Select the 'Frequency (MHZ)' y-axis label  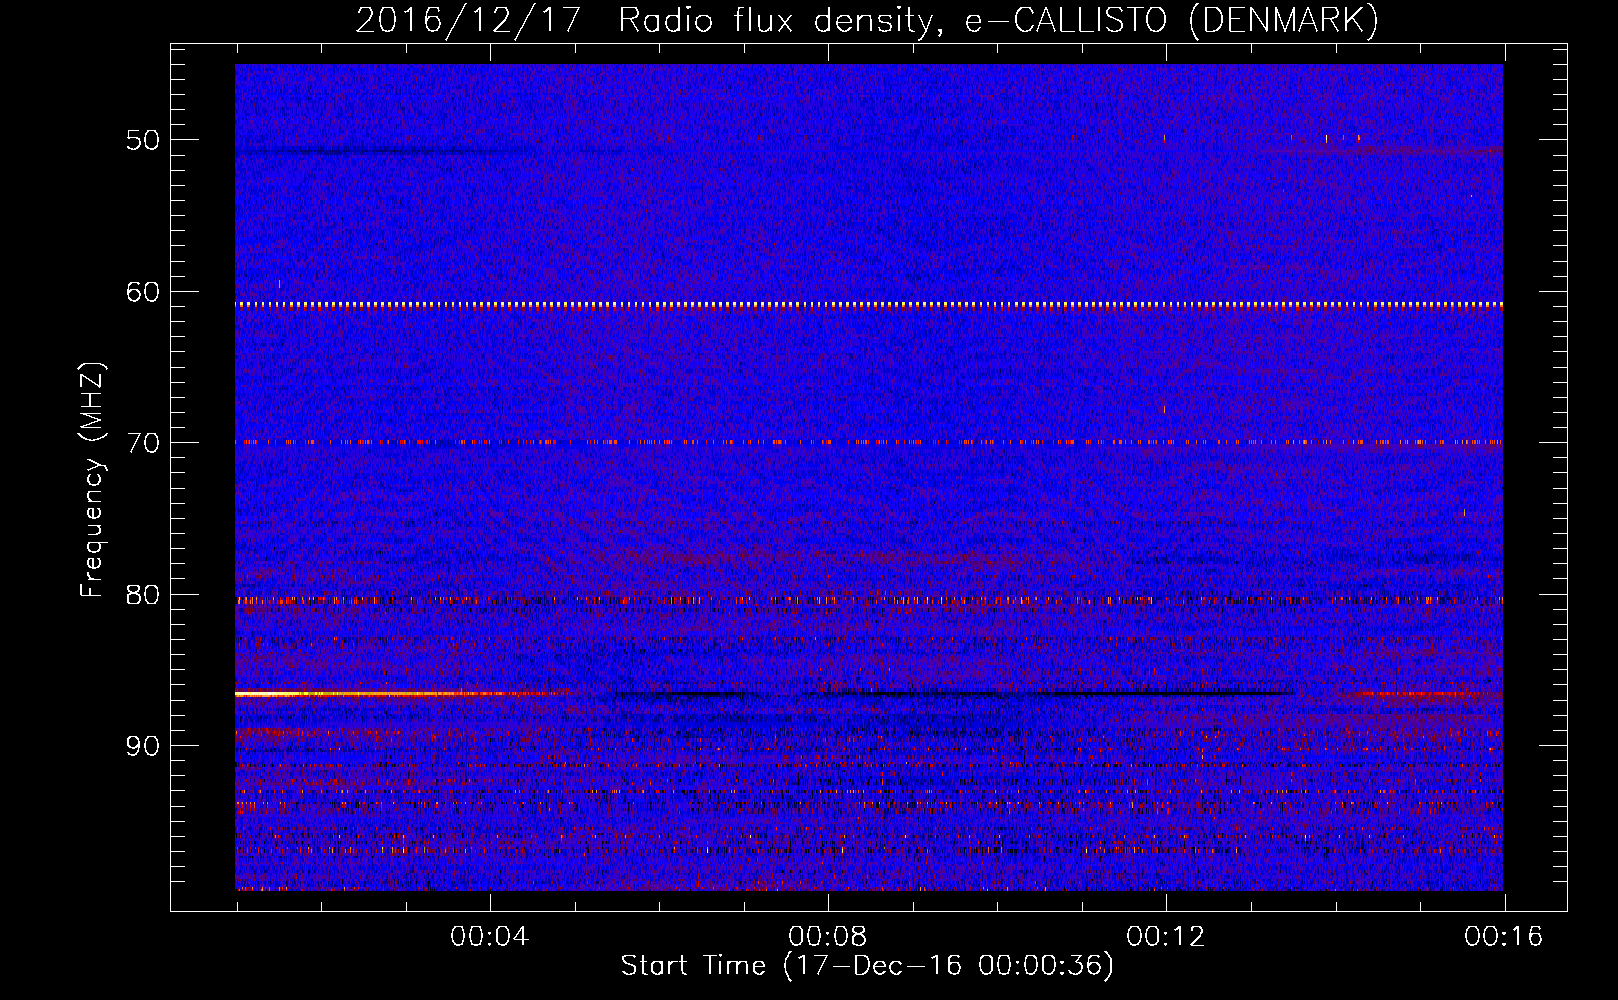[92, 481]
